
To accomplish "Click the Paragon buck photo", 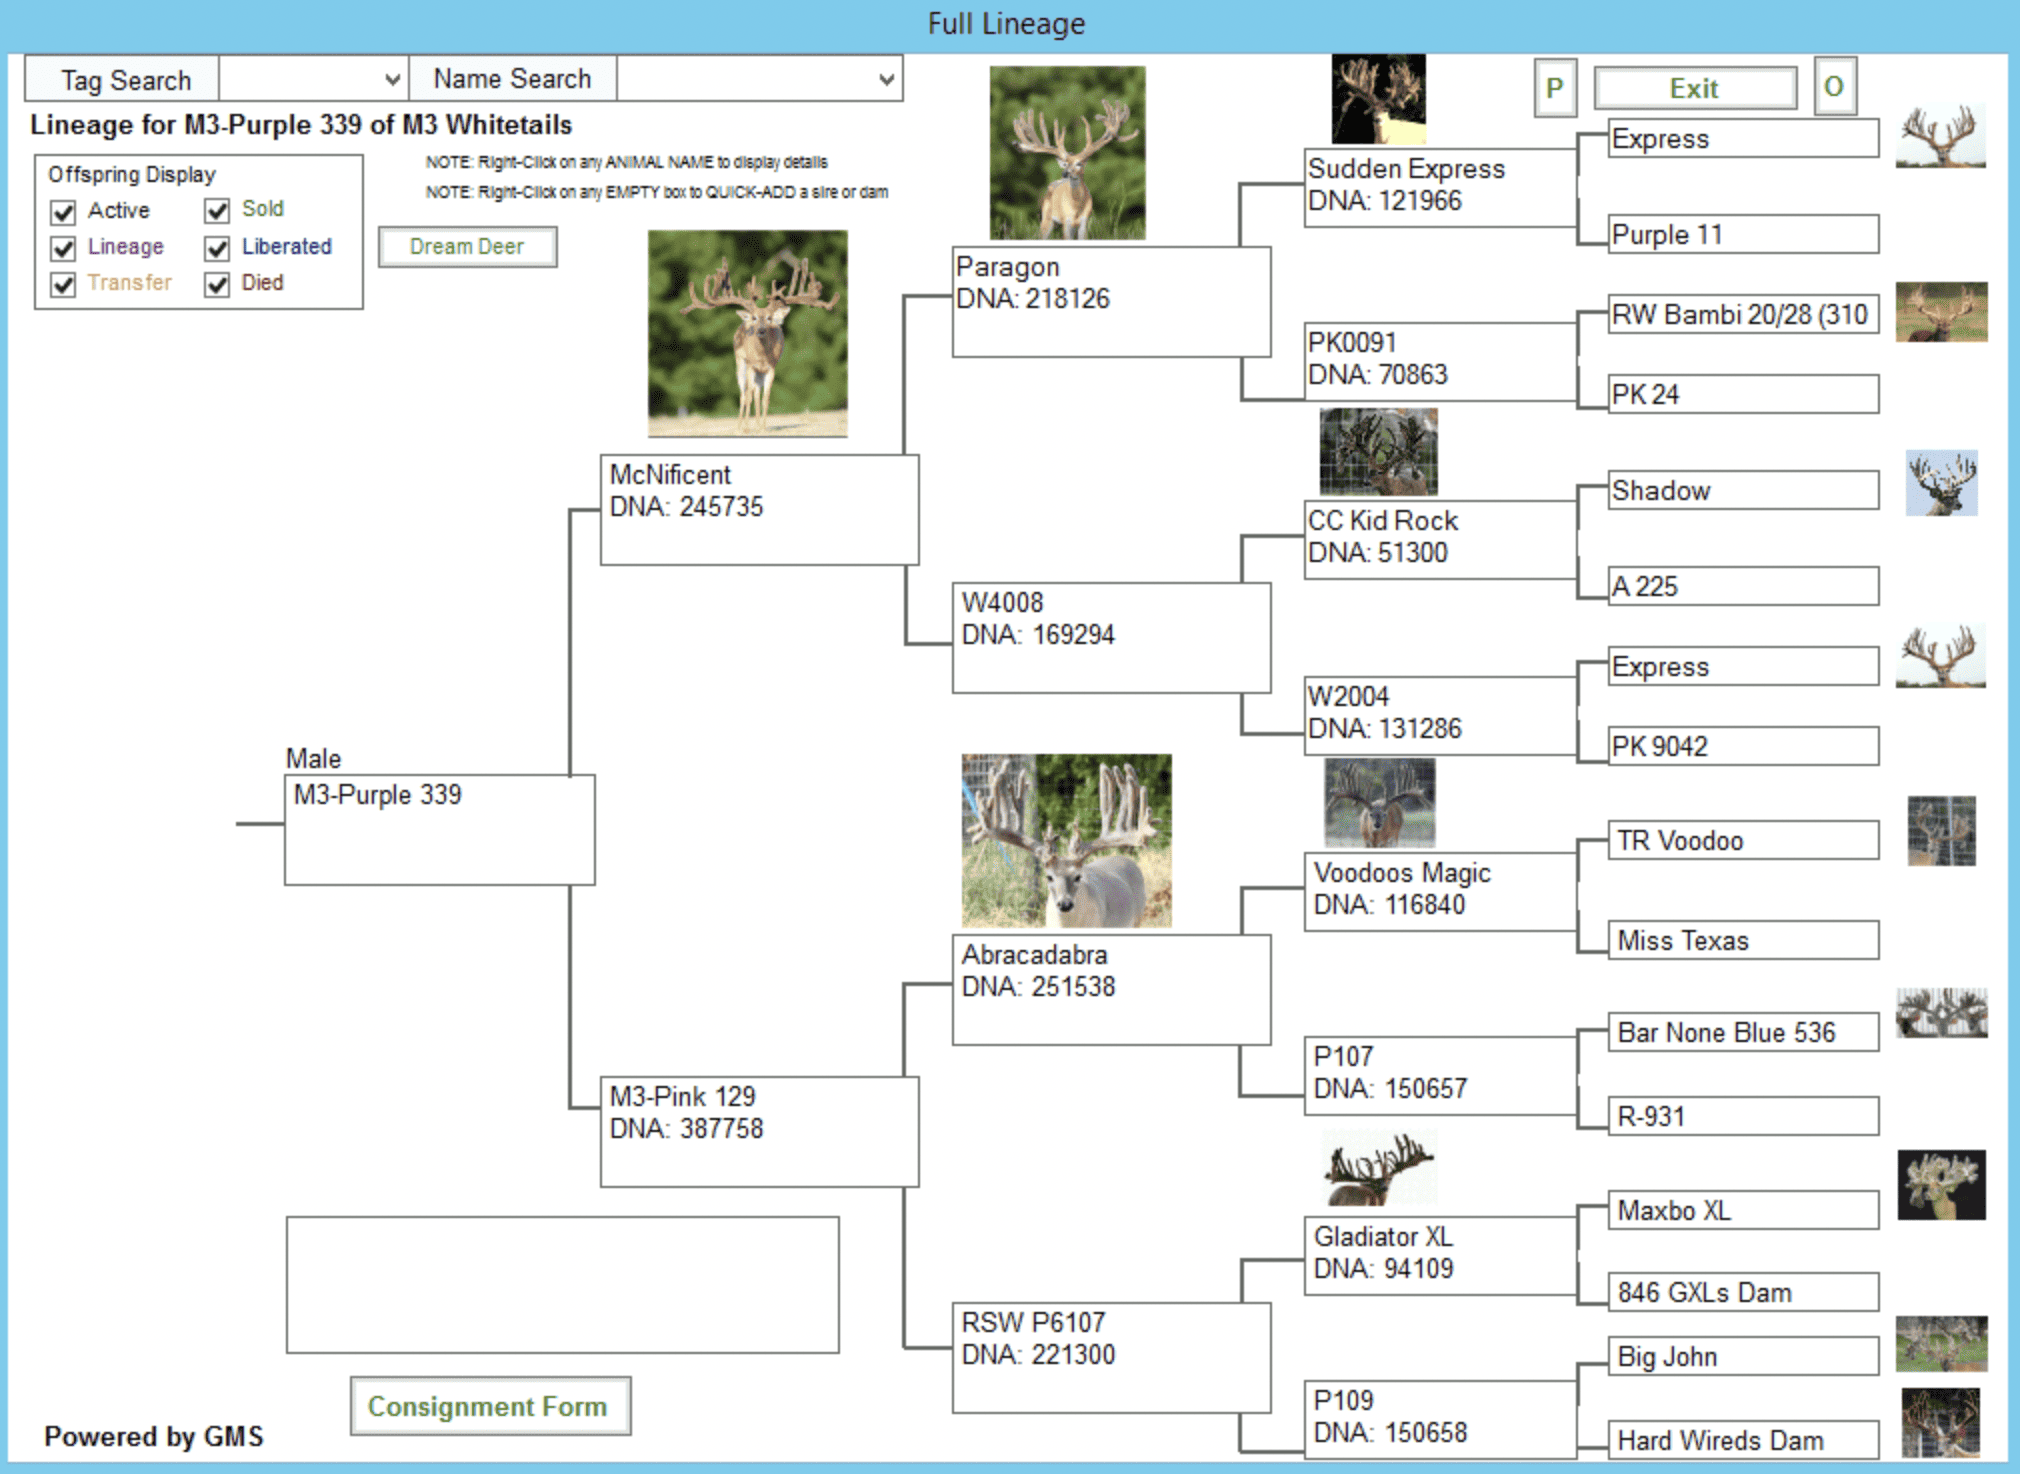I will (x=1067, y=152).
